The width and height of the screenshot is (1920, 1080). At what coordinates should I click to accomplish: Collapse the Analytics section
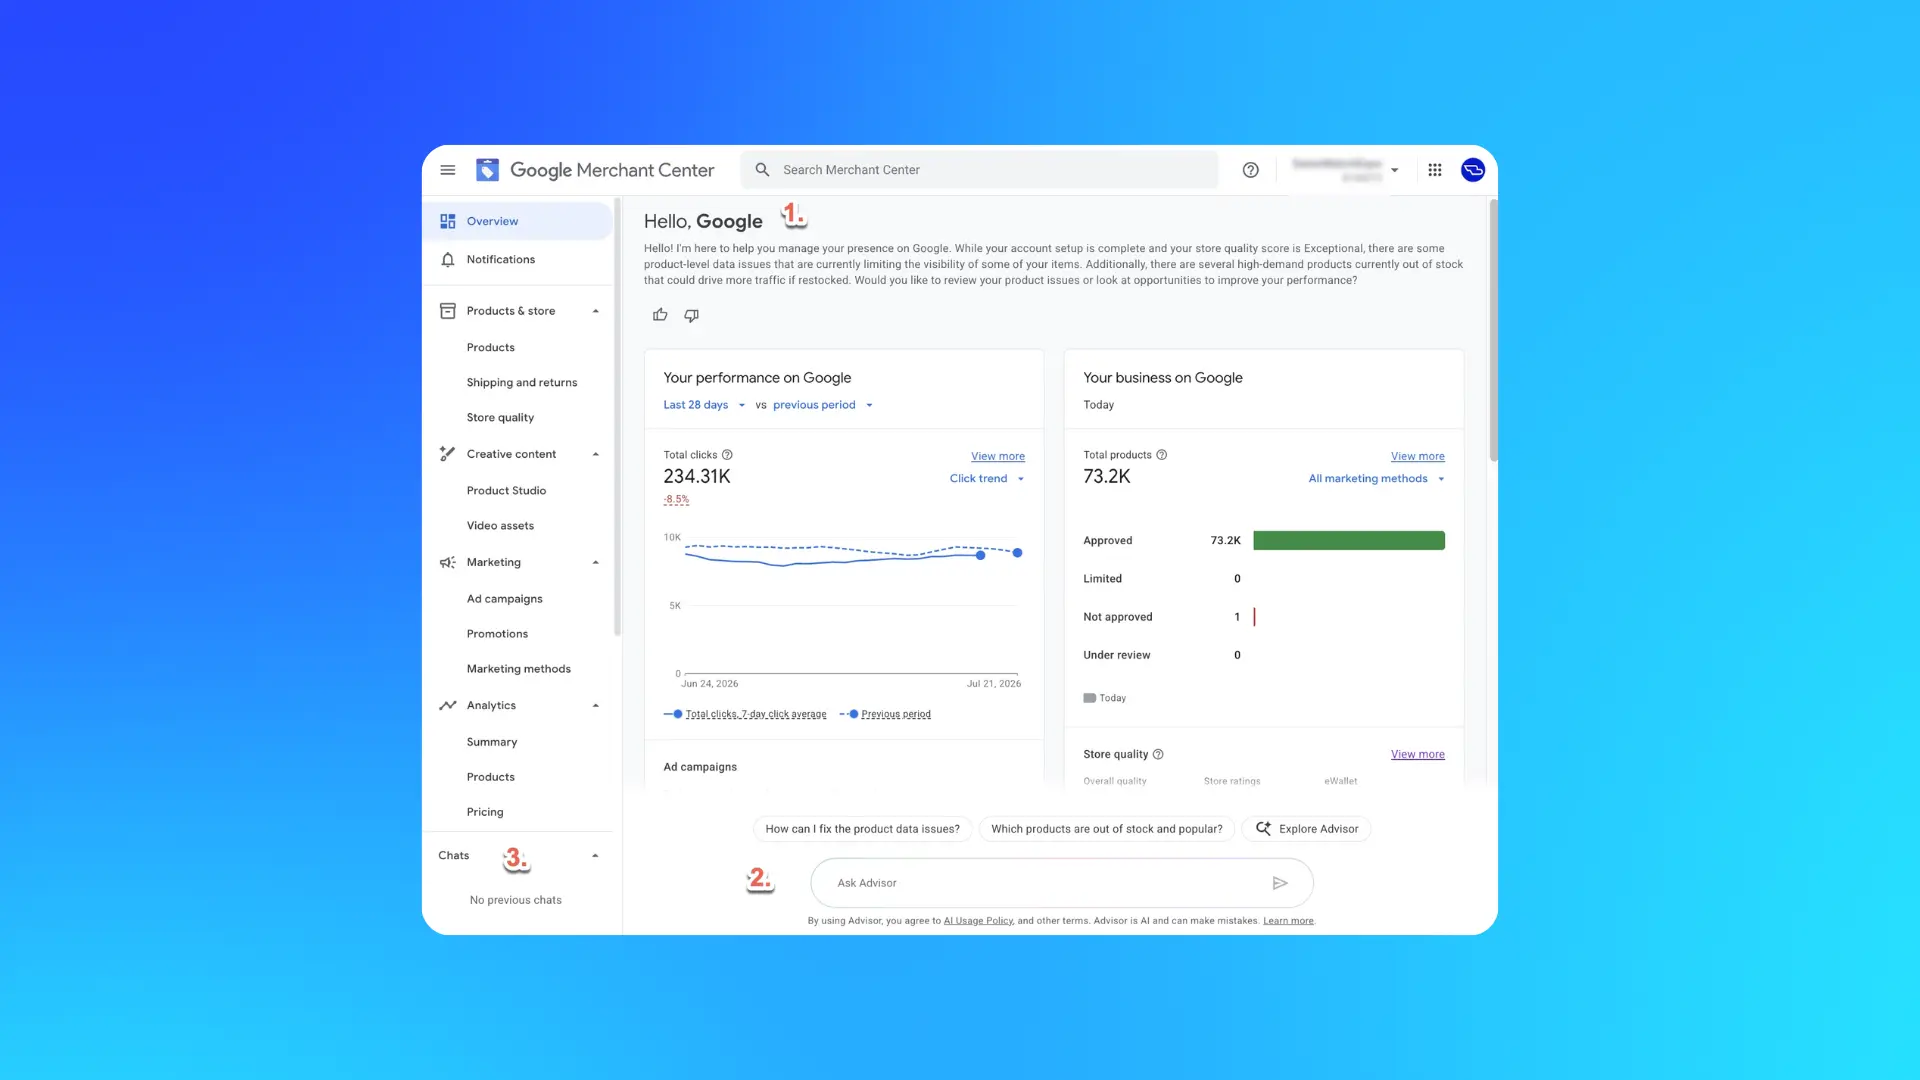click(x=595, y=705)
